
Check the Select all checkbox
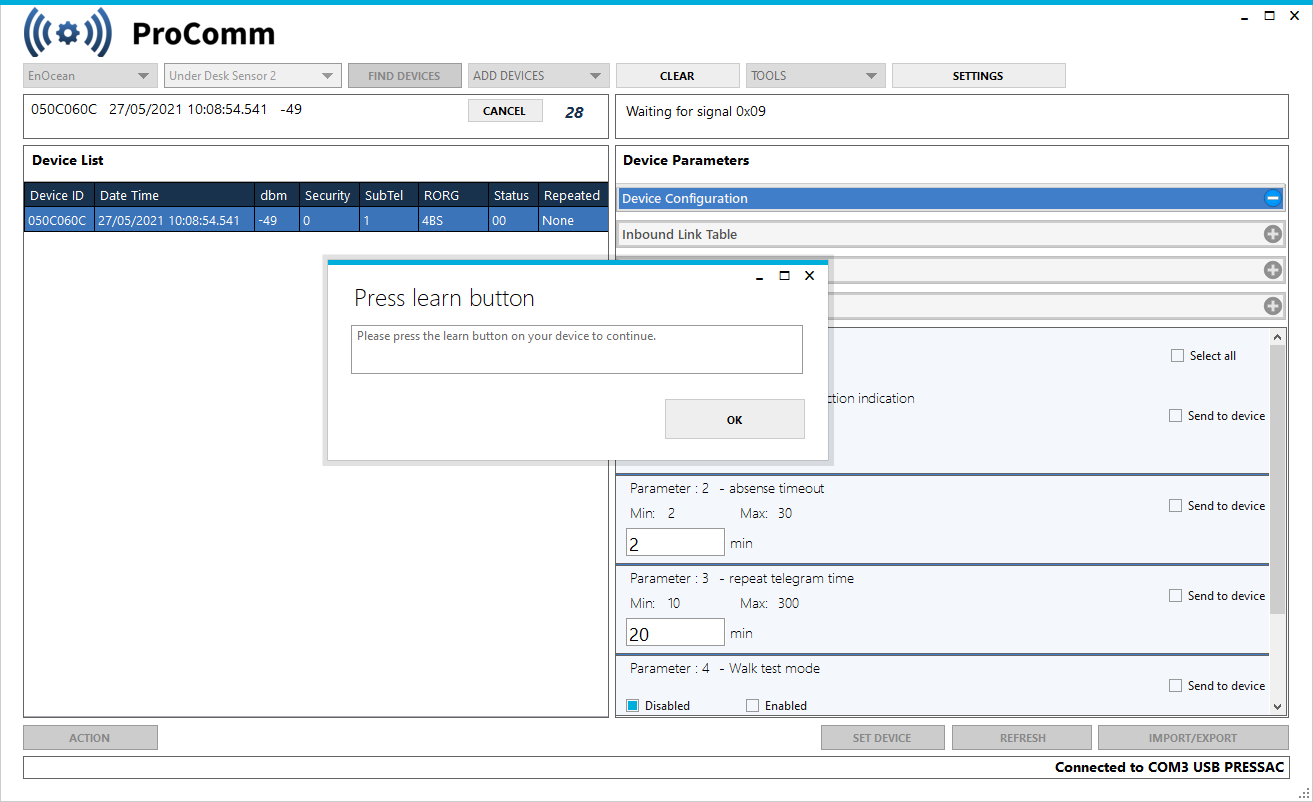click(x=1176, y=355)
